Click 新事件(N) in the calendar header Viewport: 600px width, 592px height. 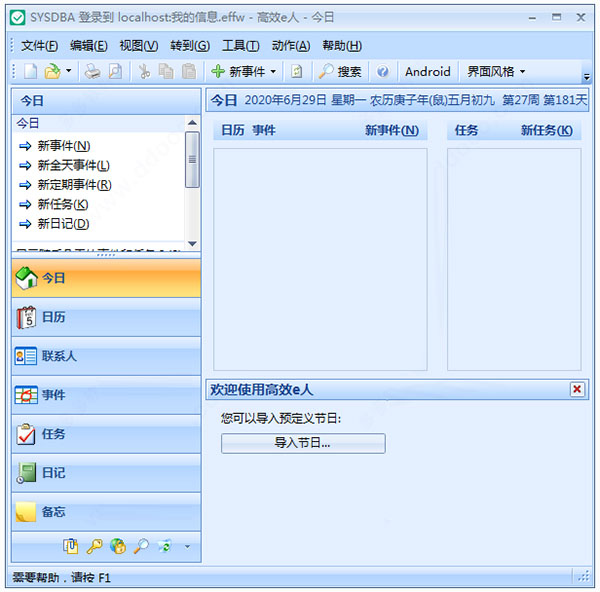pyautogui.click(x=391, y=130)
